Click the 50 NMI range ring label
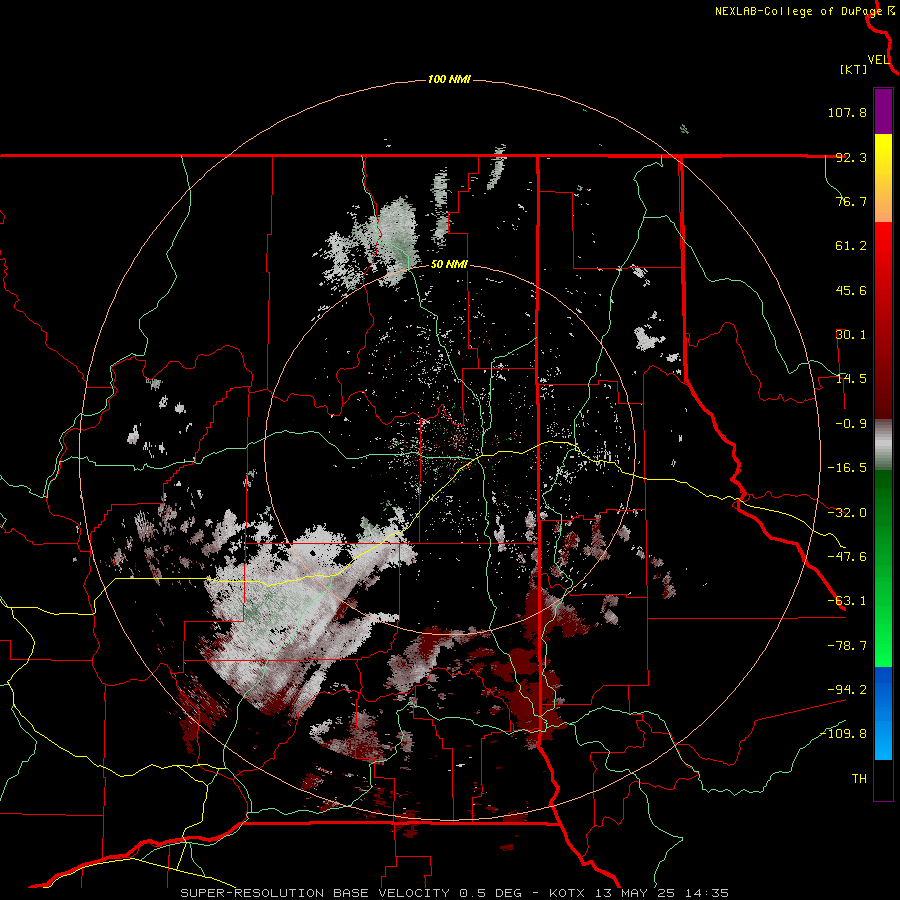 click(449, 265)
